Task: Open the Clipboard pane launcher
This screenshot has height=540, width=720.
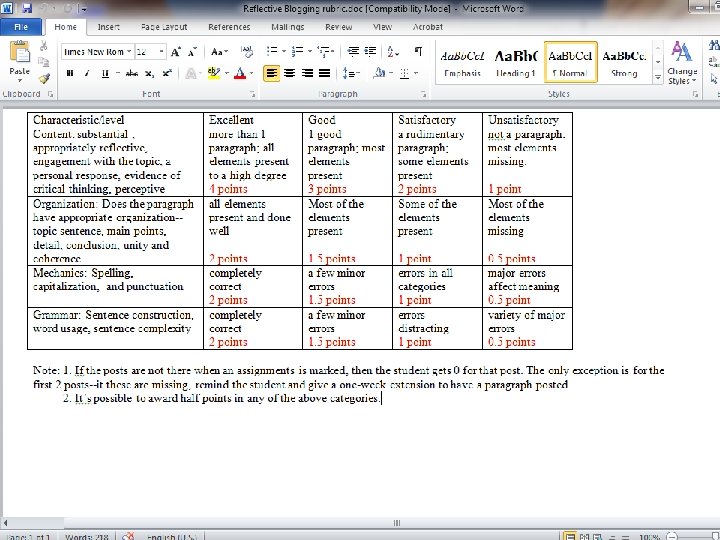Action: tap(50, 94)
